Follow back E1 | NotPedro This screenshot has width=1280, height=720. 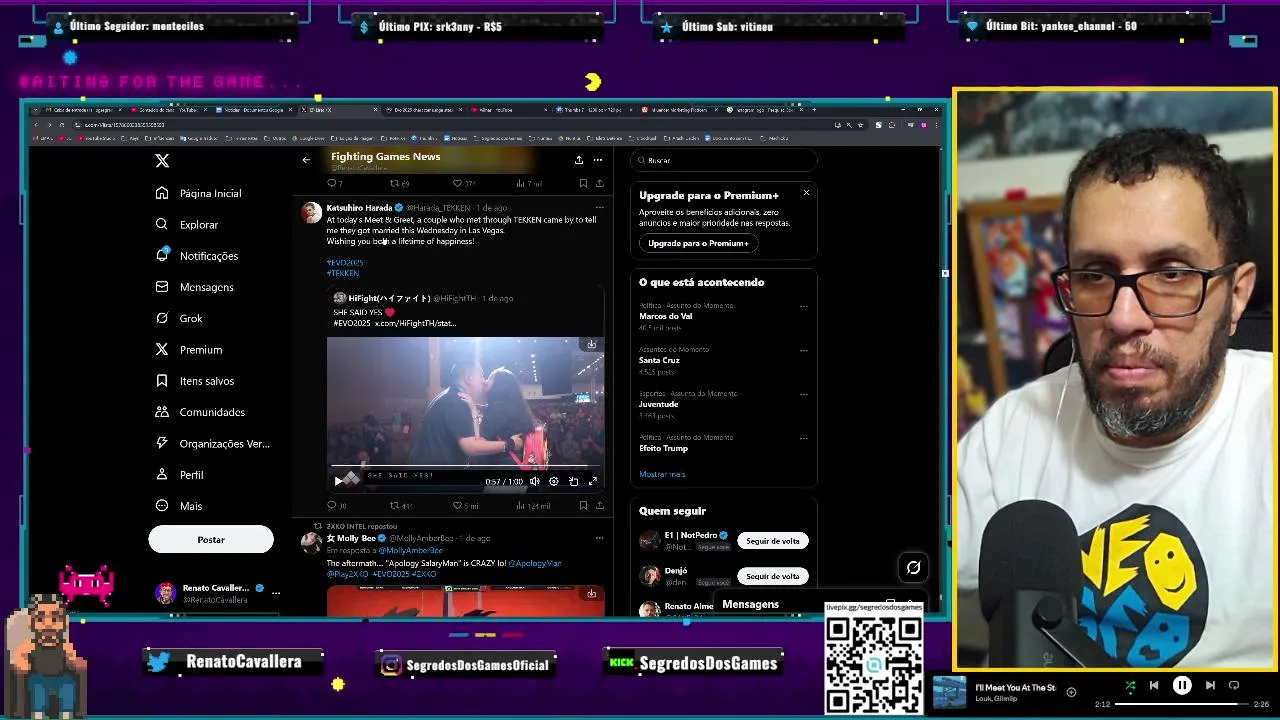coord(773,541)
